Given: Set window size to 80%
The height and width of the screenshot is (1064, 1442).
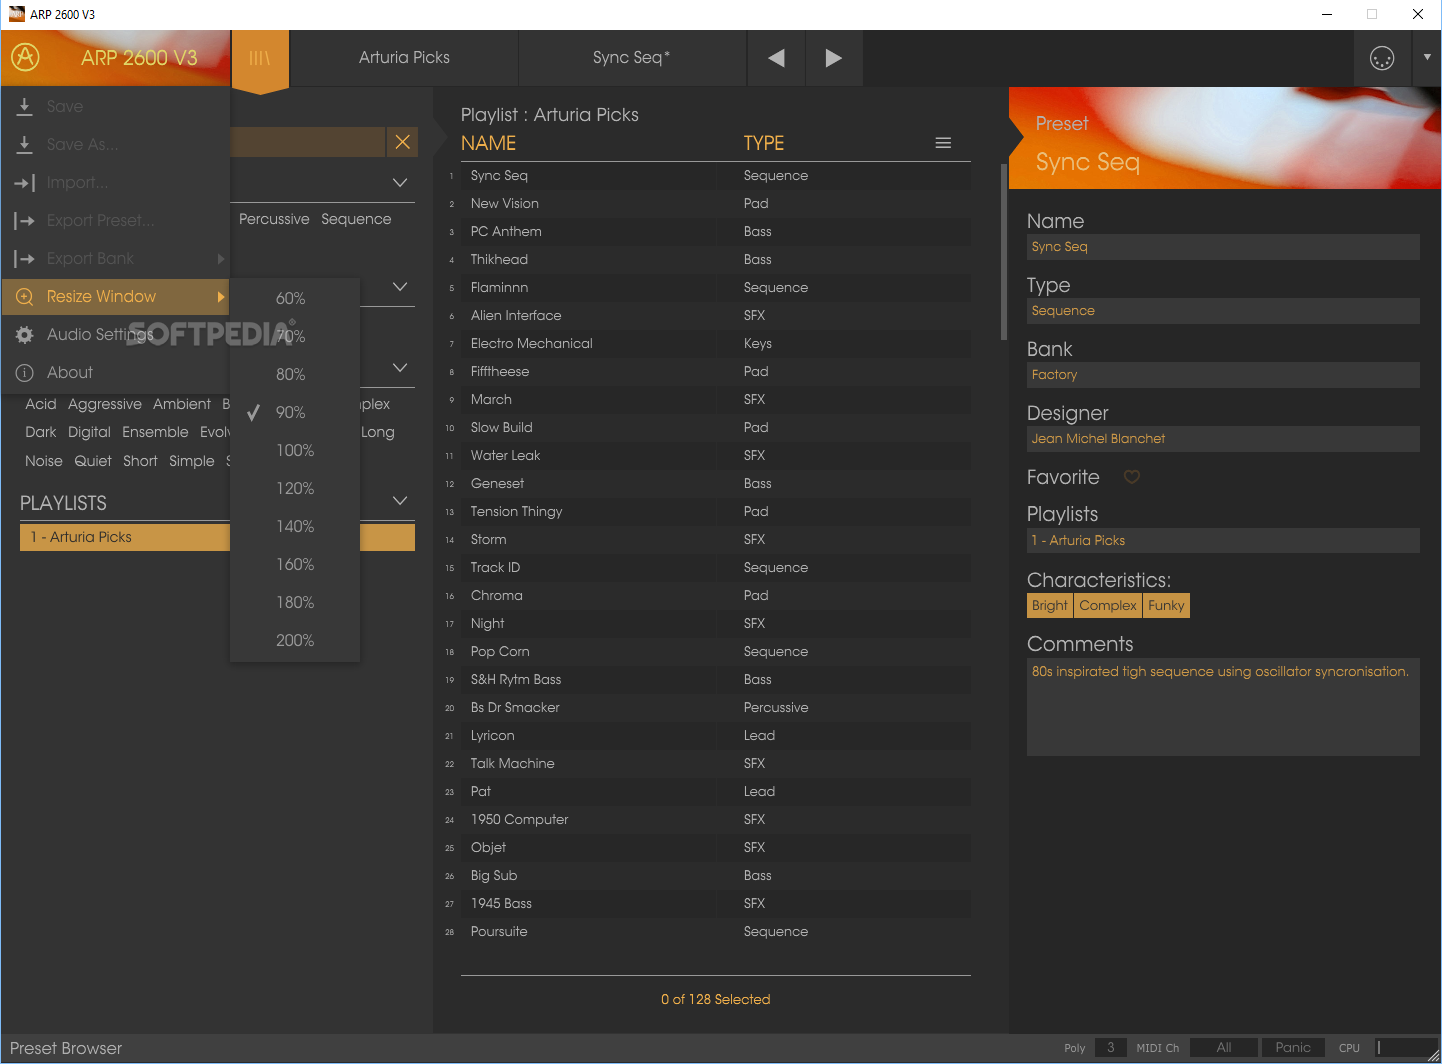Looking at the screenshot, I should pyautogui.click(x=295, y=374).
